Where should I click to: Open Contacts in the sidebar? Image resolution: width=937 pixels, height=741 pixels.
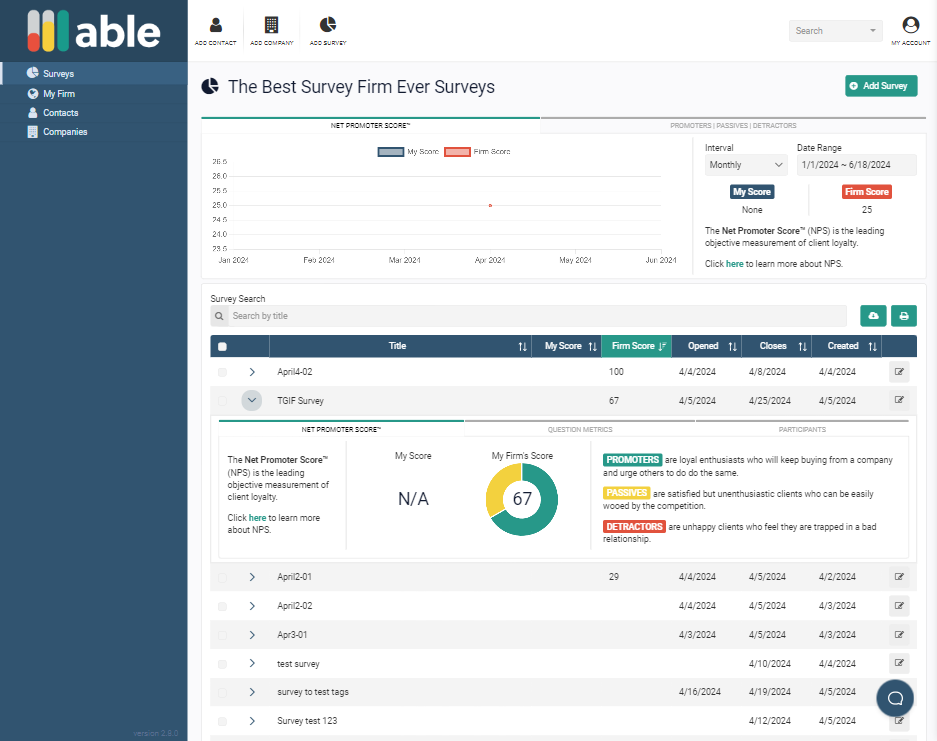[60, 113]
